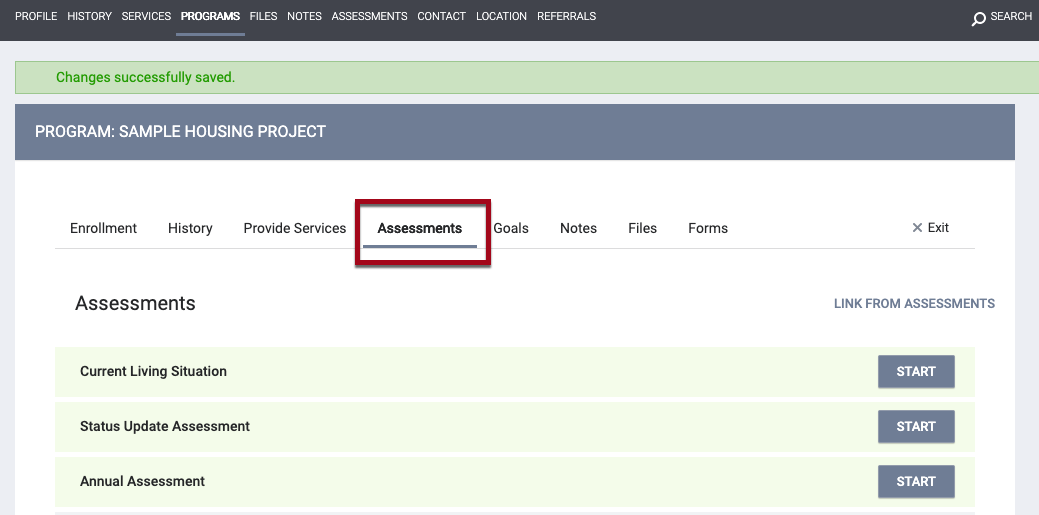Switch to the Goals tab
This screenshot has width=1039, height=515.
511,228
